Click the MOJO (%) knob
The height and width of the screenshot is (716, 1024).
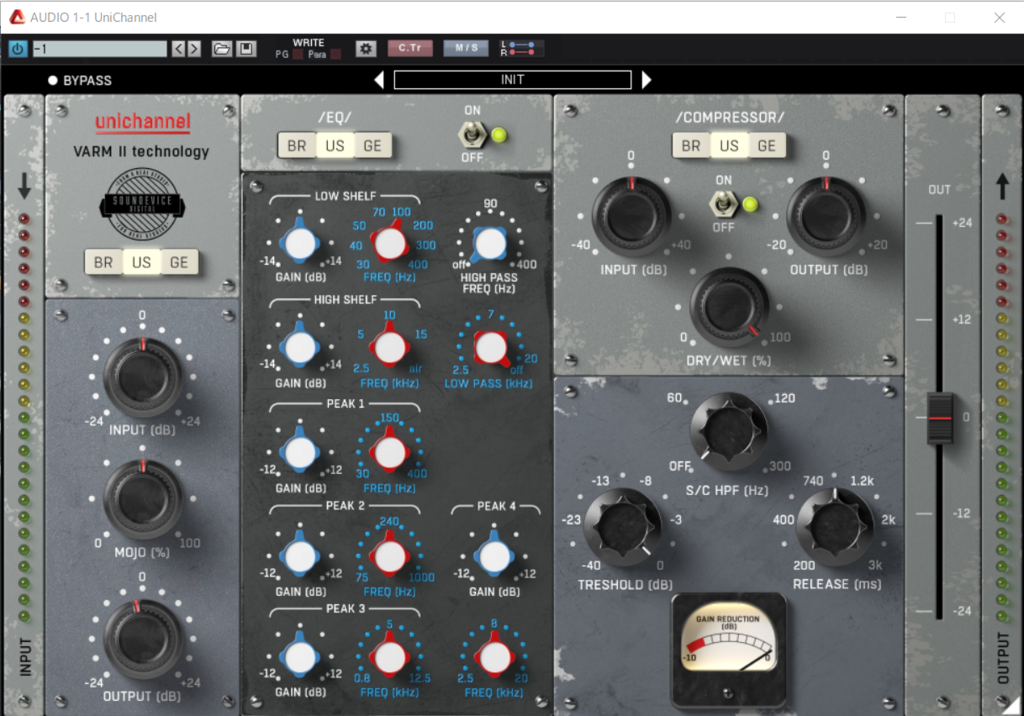(142, 498)
